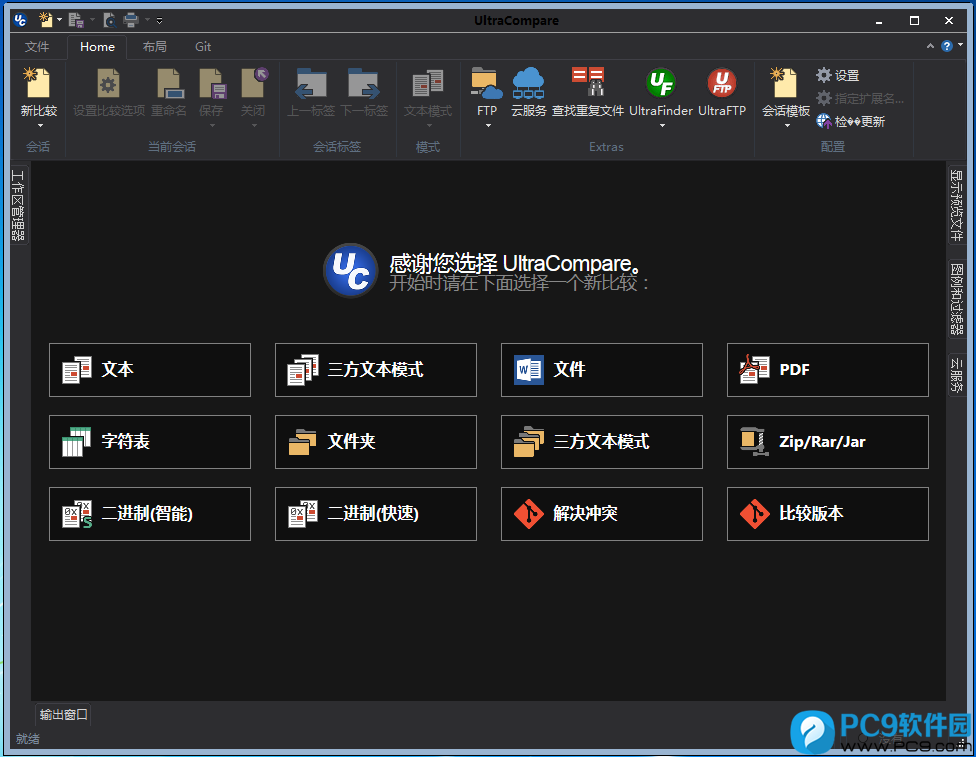Click 指定扩展名 specify extensions
Viewport: 976px width, 757px height.
860,98
